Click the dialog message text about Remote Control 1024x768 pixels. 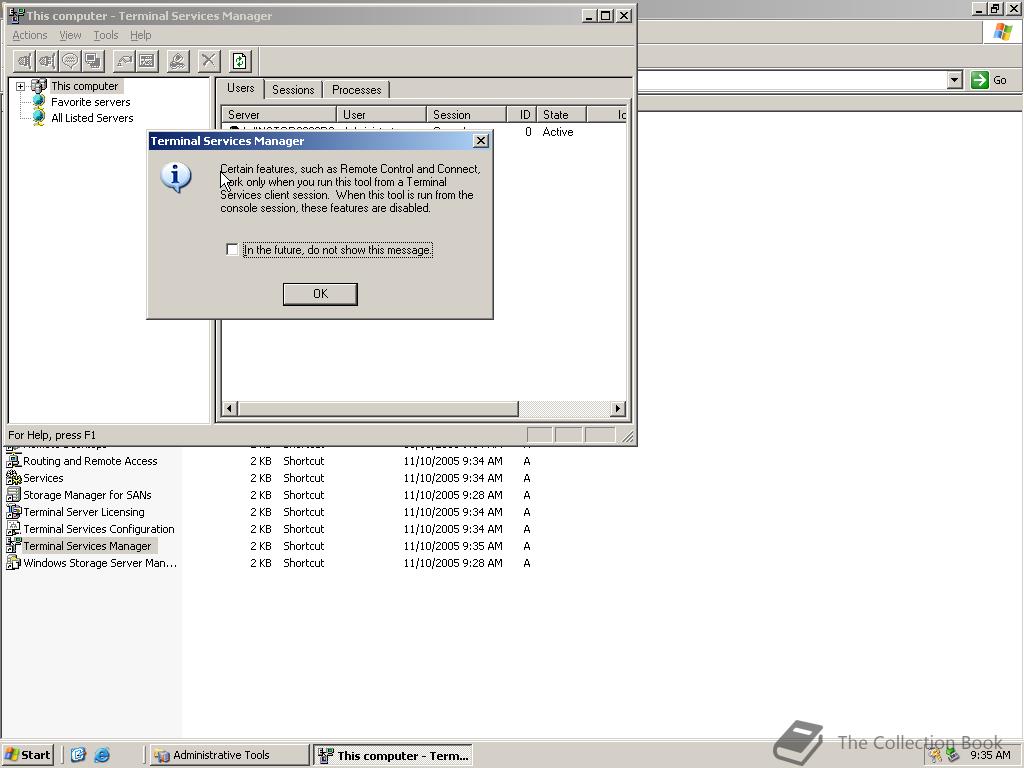click(x=350, y=189)
